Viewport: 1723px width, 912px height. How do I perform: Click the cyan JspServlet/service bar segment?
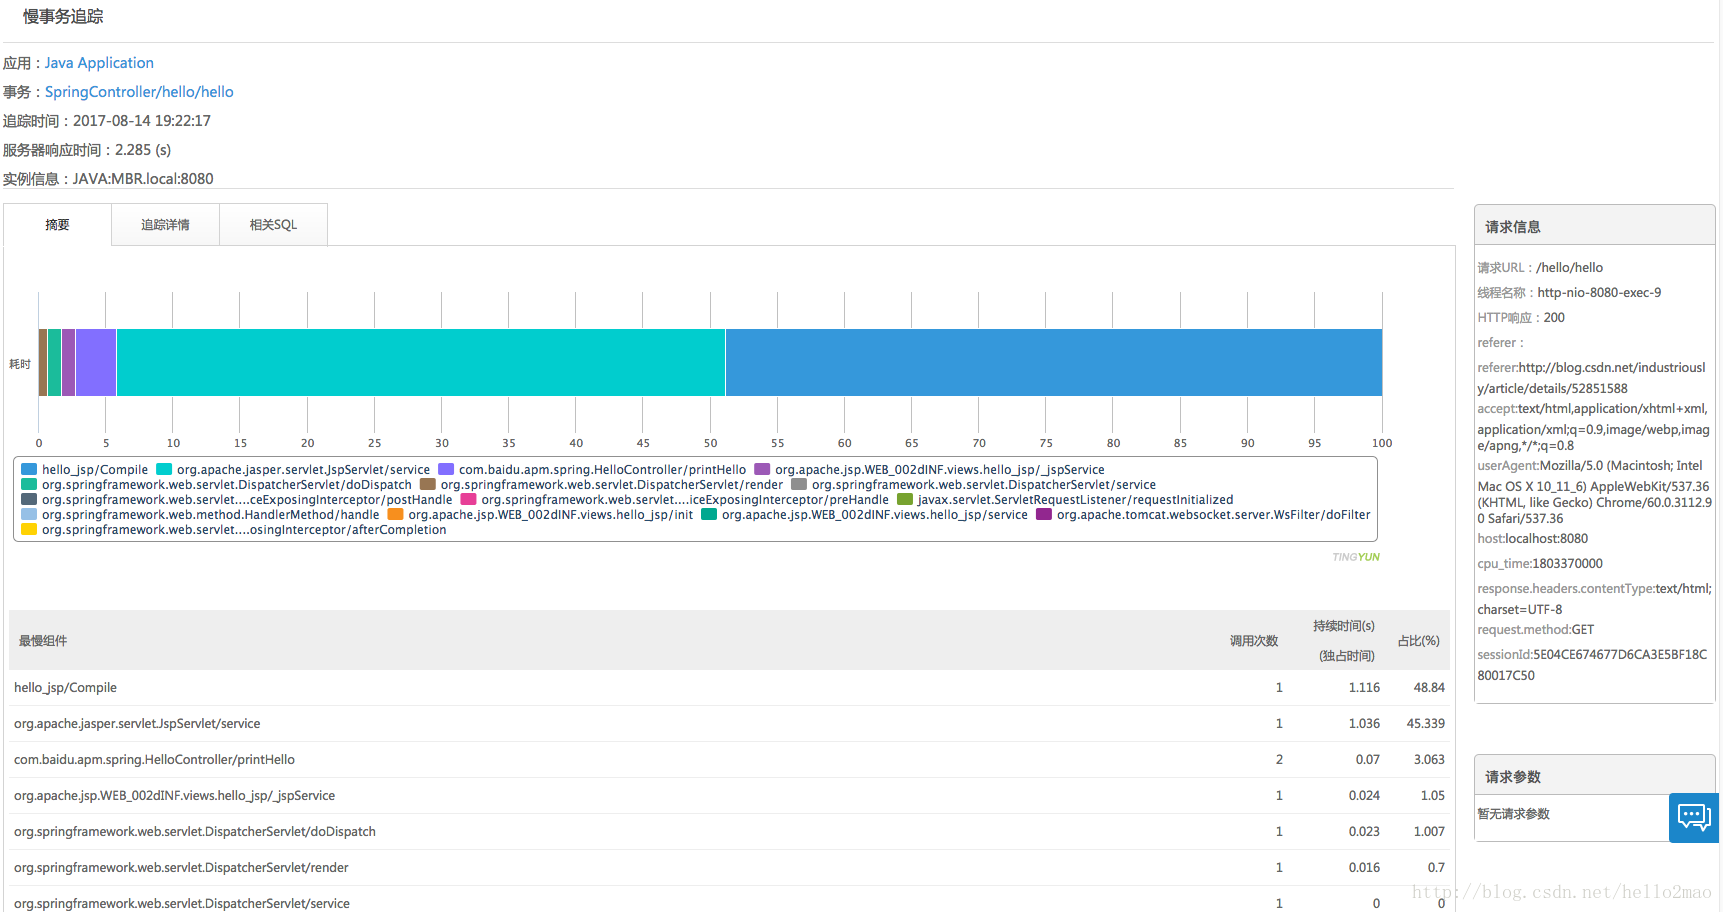[x=421, y=362]
